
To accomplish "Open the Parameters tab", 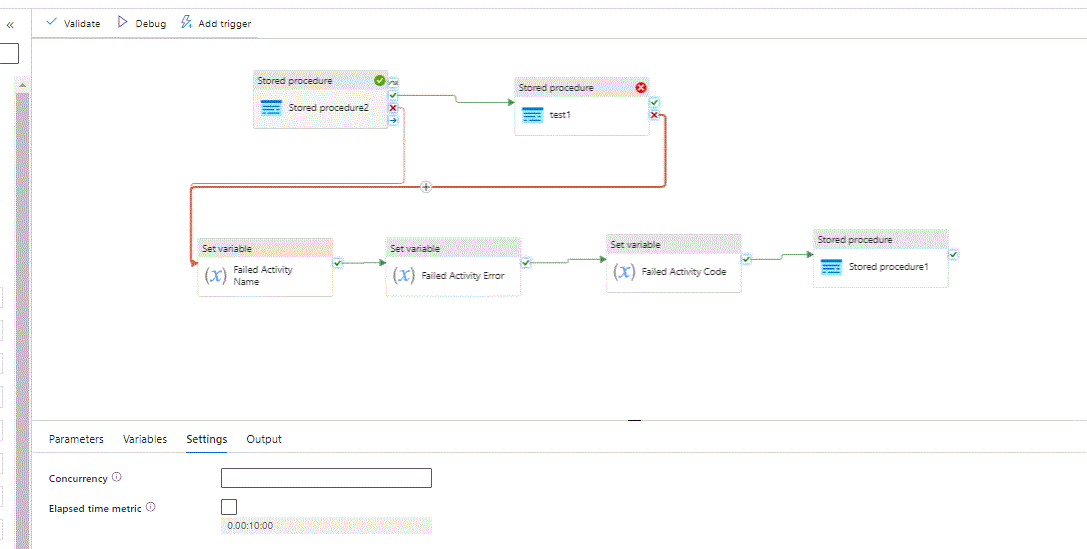I will pos(76,439).
